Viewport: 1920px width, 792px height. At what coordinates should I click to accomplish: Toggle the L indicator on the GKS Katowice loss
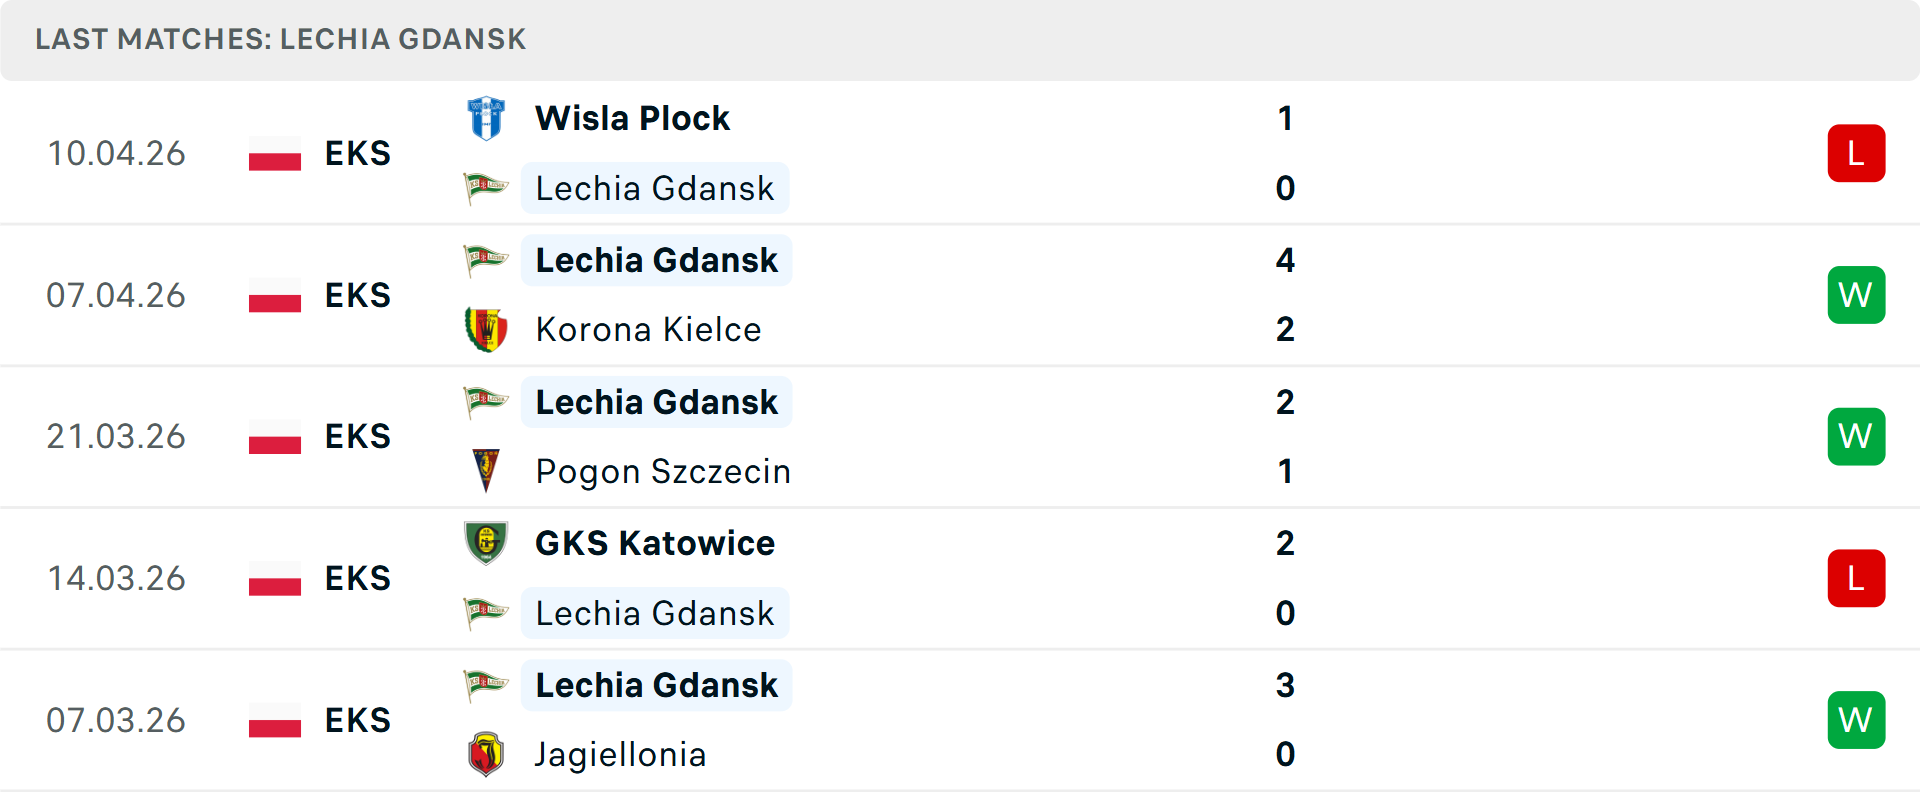click(x=1857, y=578)
